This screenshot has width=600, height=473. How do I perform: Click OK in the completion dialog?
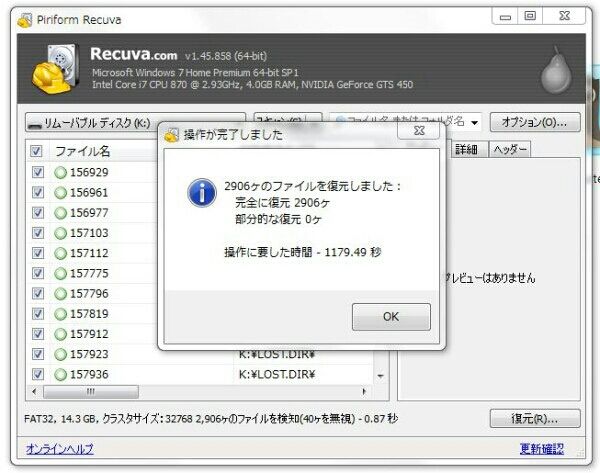point(391,316)
